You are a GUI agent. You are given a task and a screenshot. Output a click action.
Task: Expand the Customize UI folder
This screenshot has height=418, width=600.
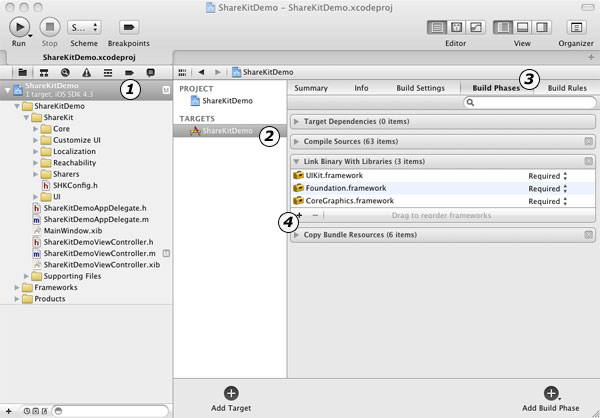(x=36, y=140)
